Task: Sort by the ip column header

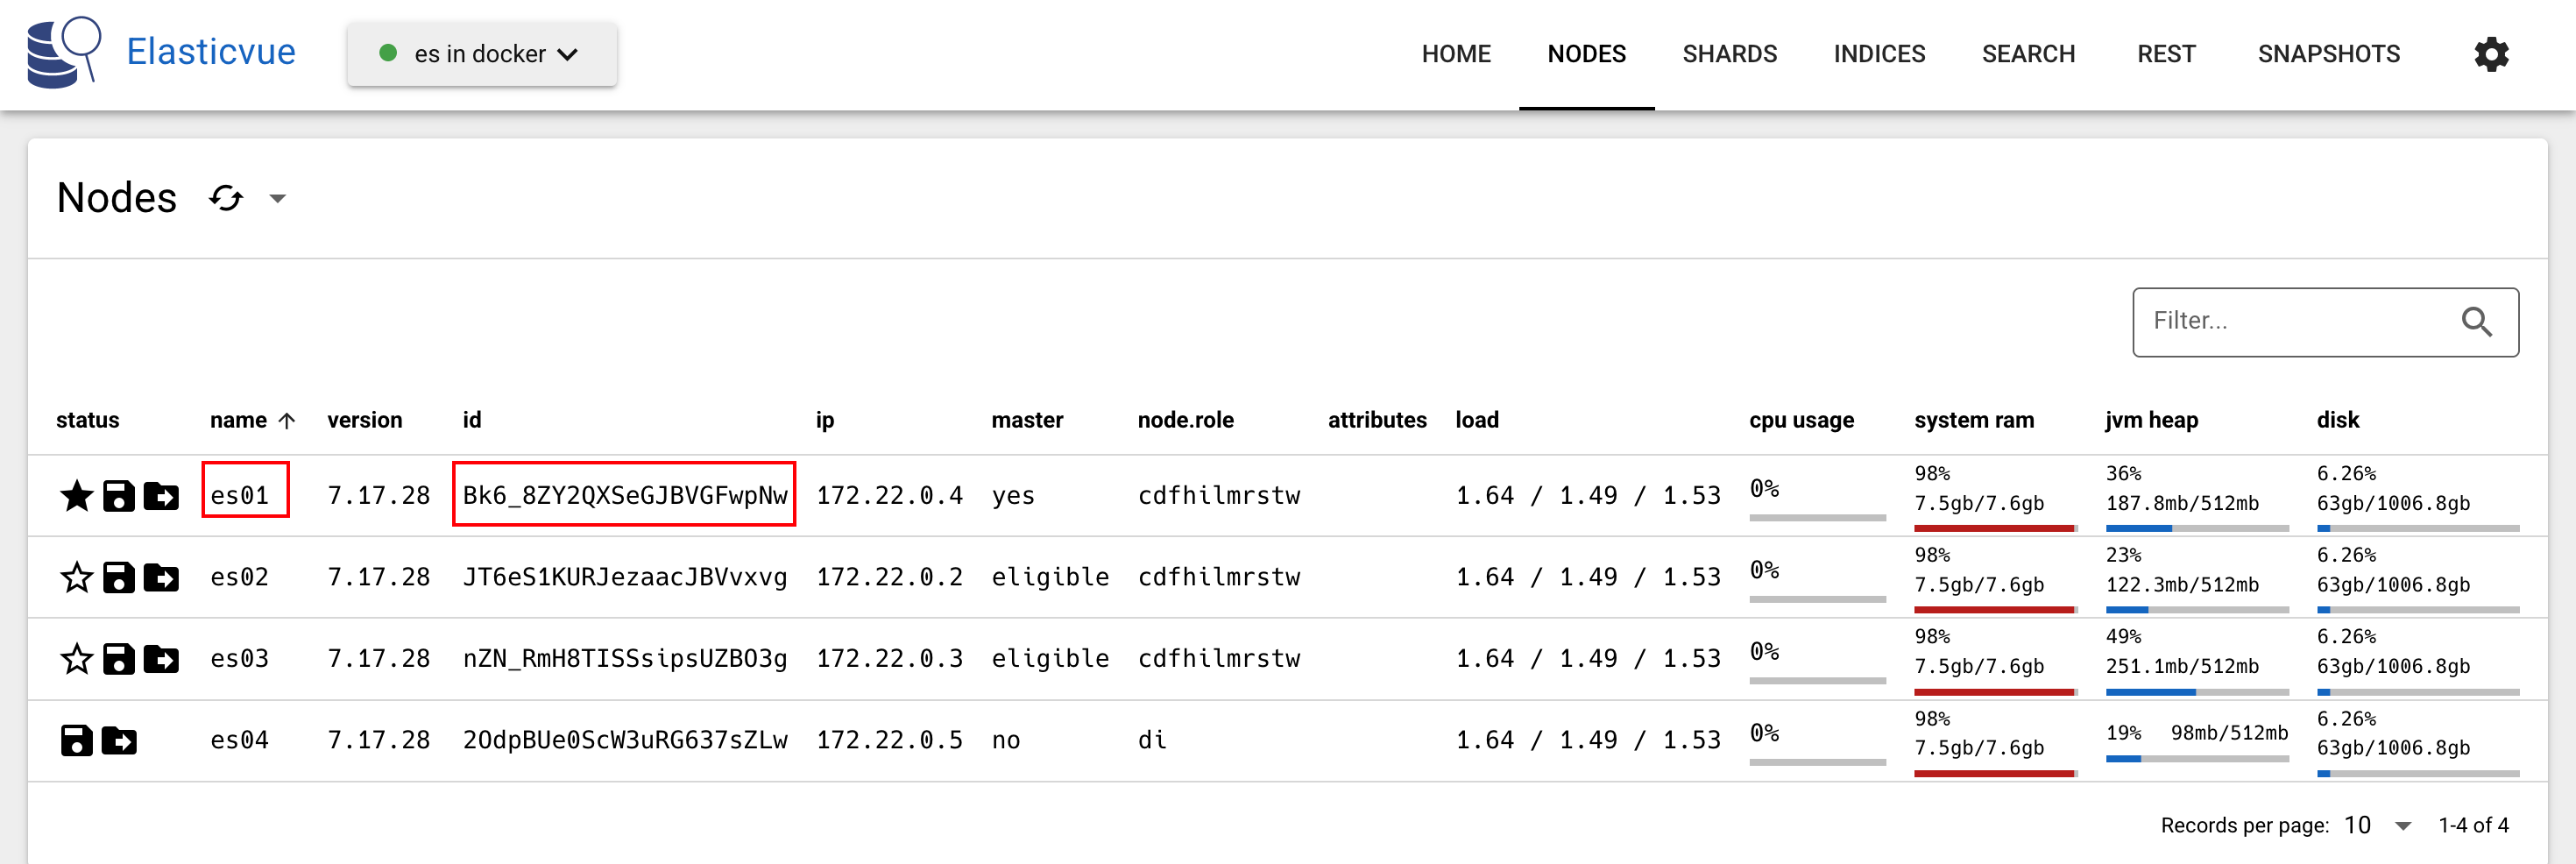Action: point(825,420)
